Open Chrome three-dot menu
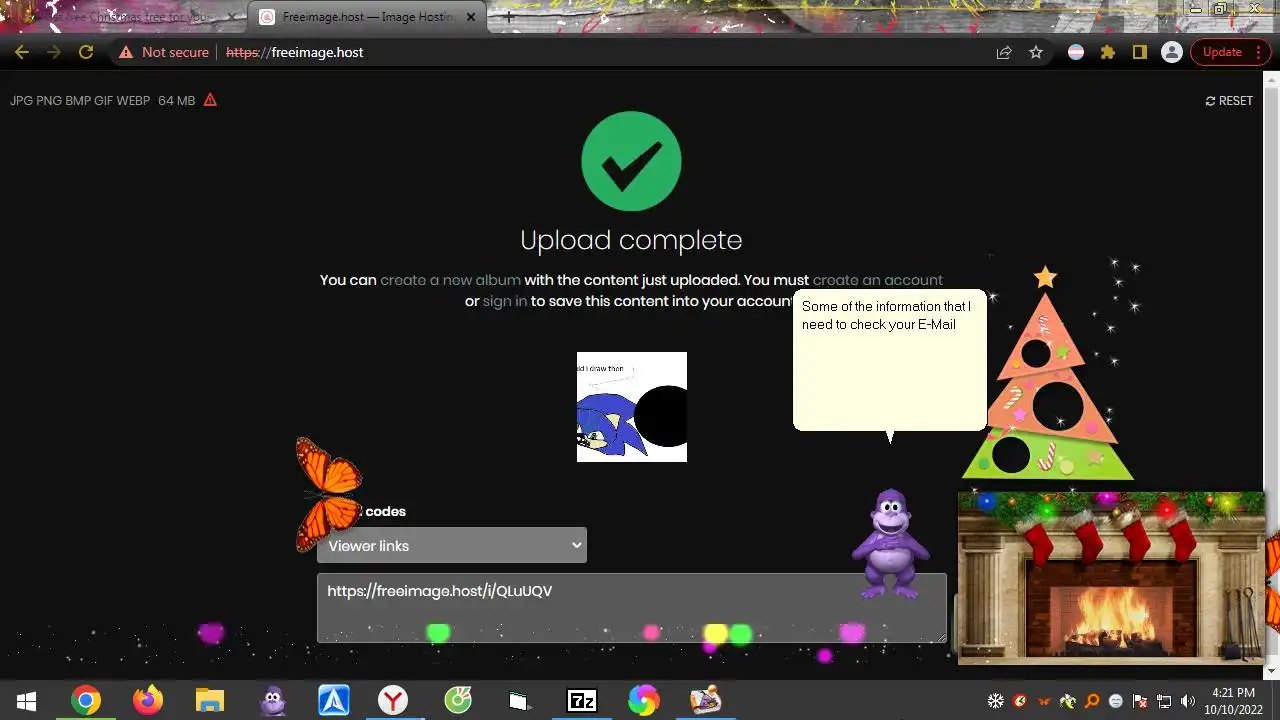Viewport: 1280px width, 720px height. coord(1259,52)
